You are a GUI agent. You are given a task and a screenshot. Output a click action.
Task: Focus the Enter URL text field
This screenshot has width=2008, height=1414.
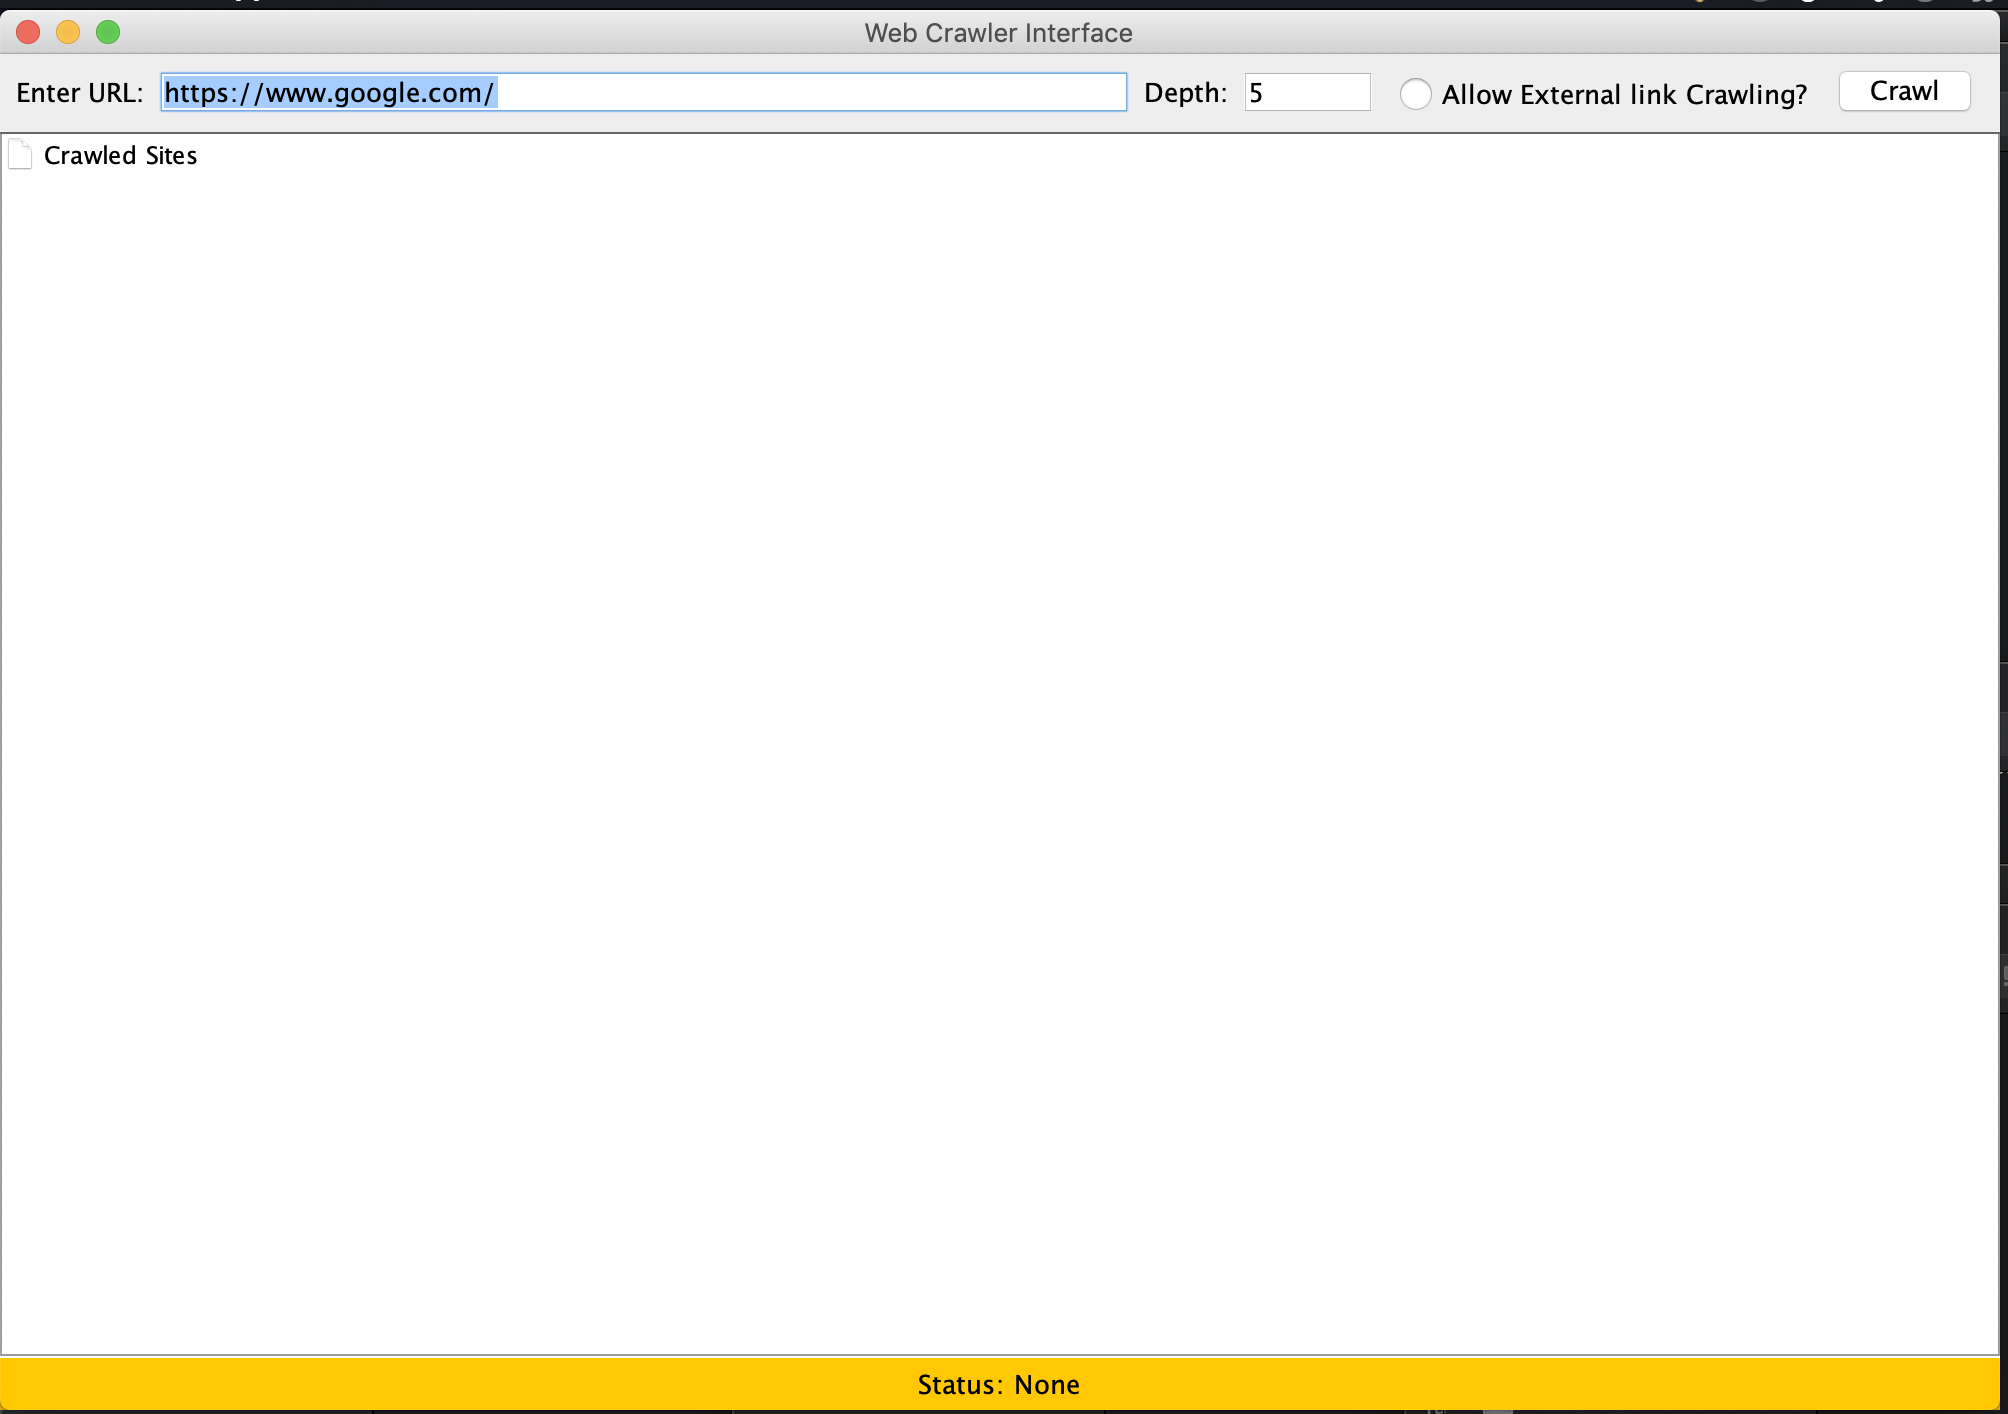click(x=643, y=92)
